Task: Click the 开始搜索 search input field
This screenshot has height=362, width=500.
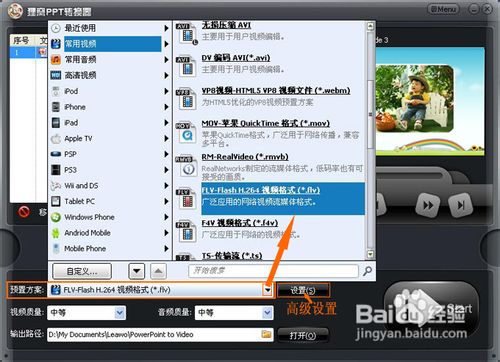Action: pyautogui.click(x=273, y=271)
